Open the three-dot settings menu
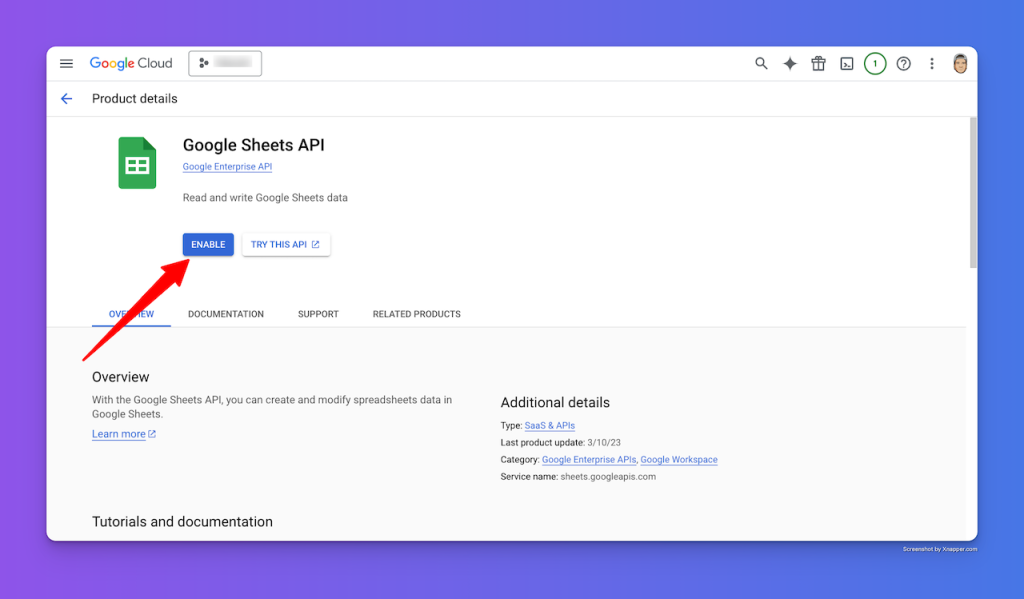This screenshot has width=1024, height=599. pos(932,63)
